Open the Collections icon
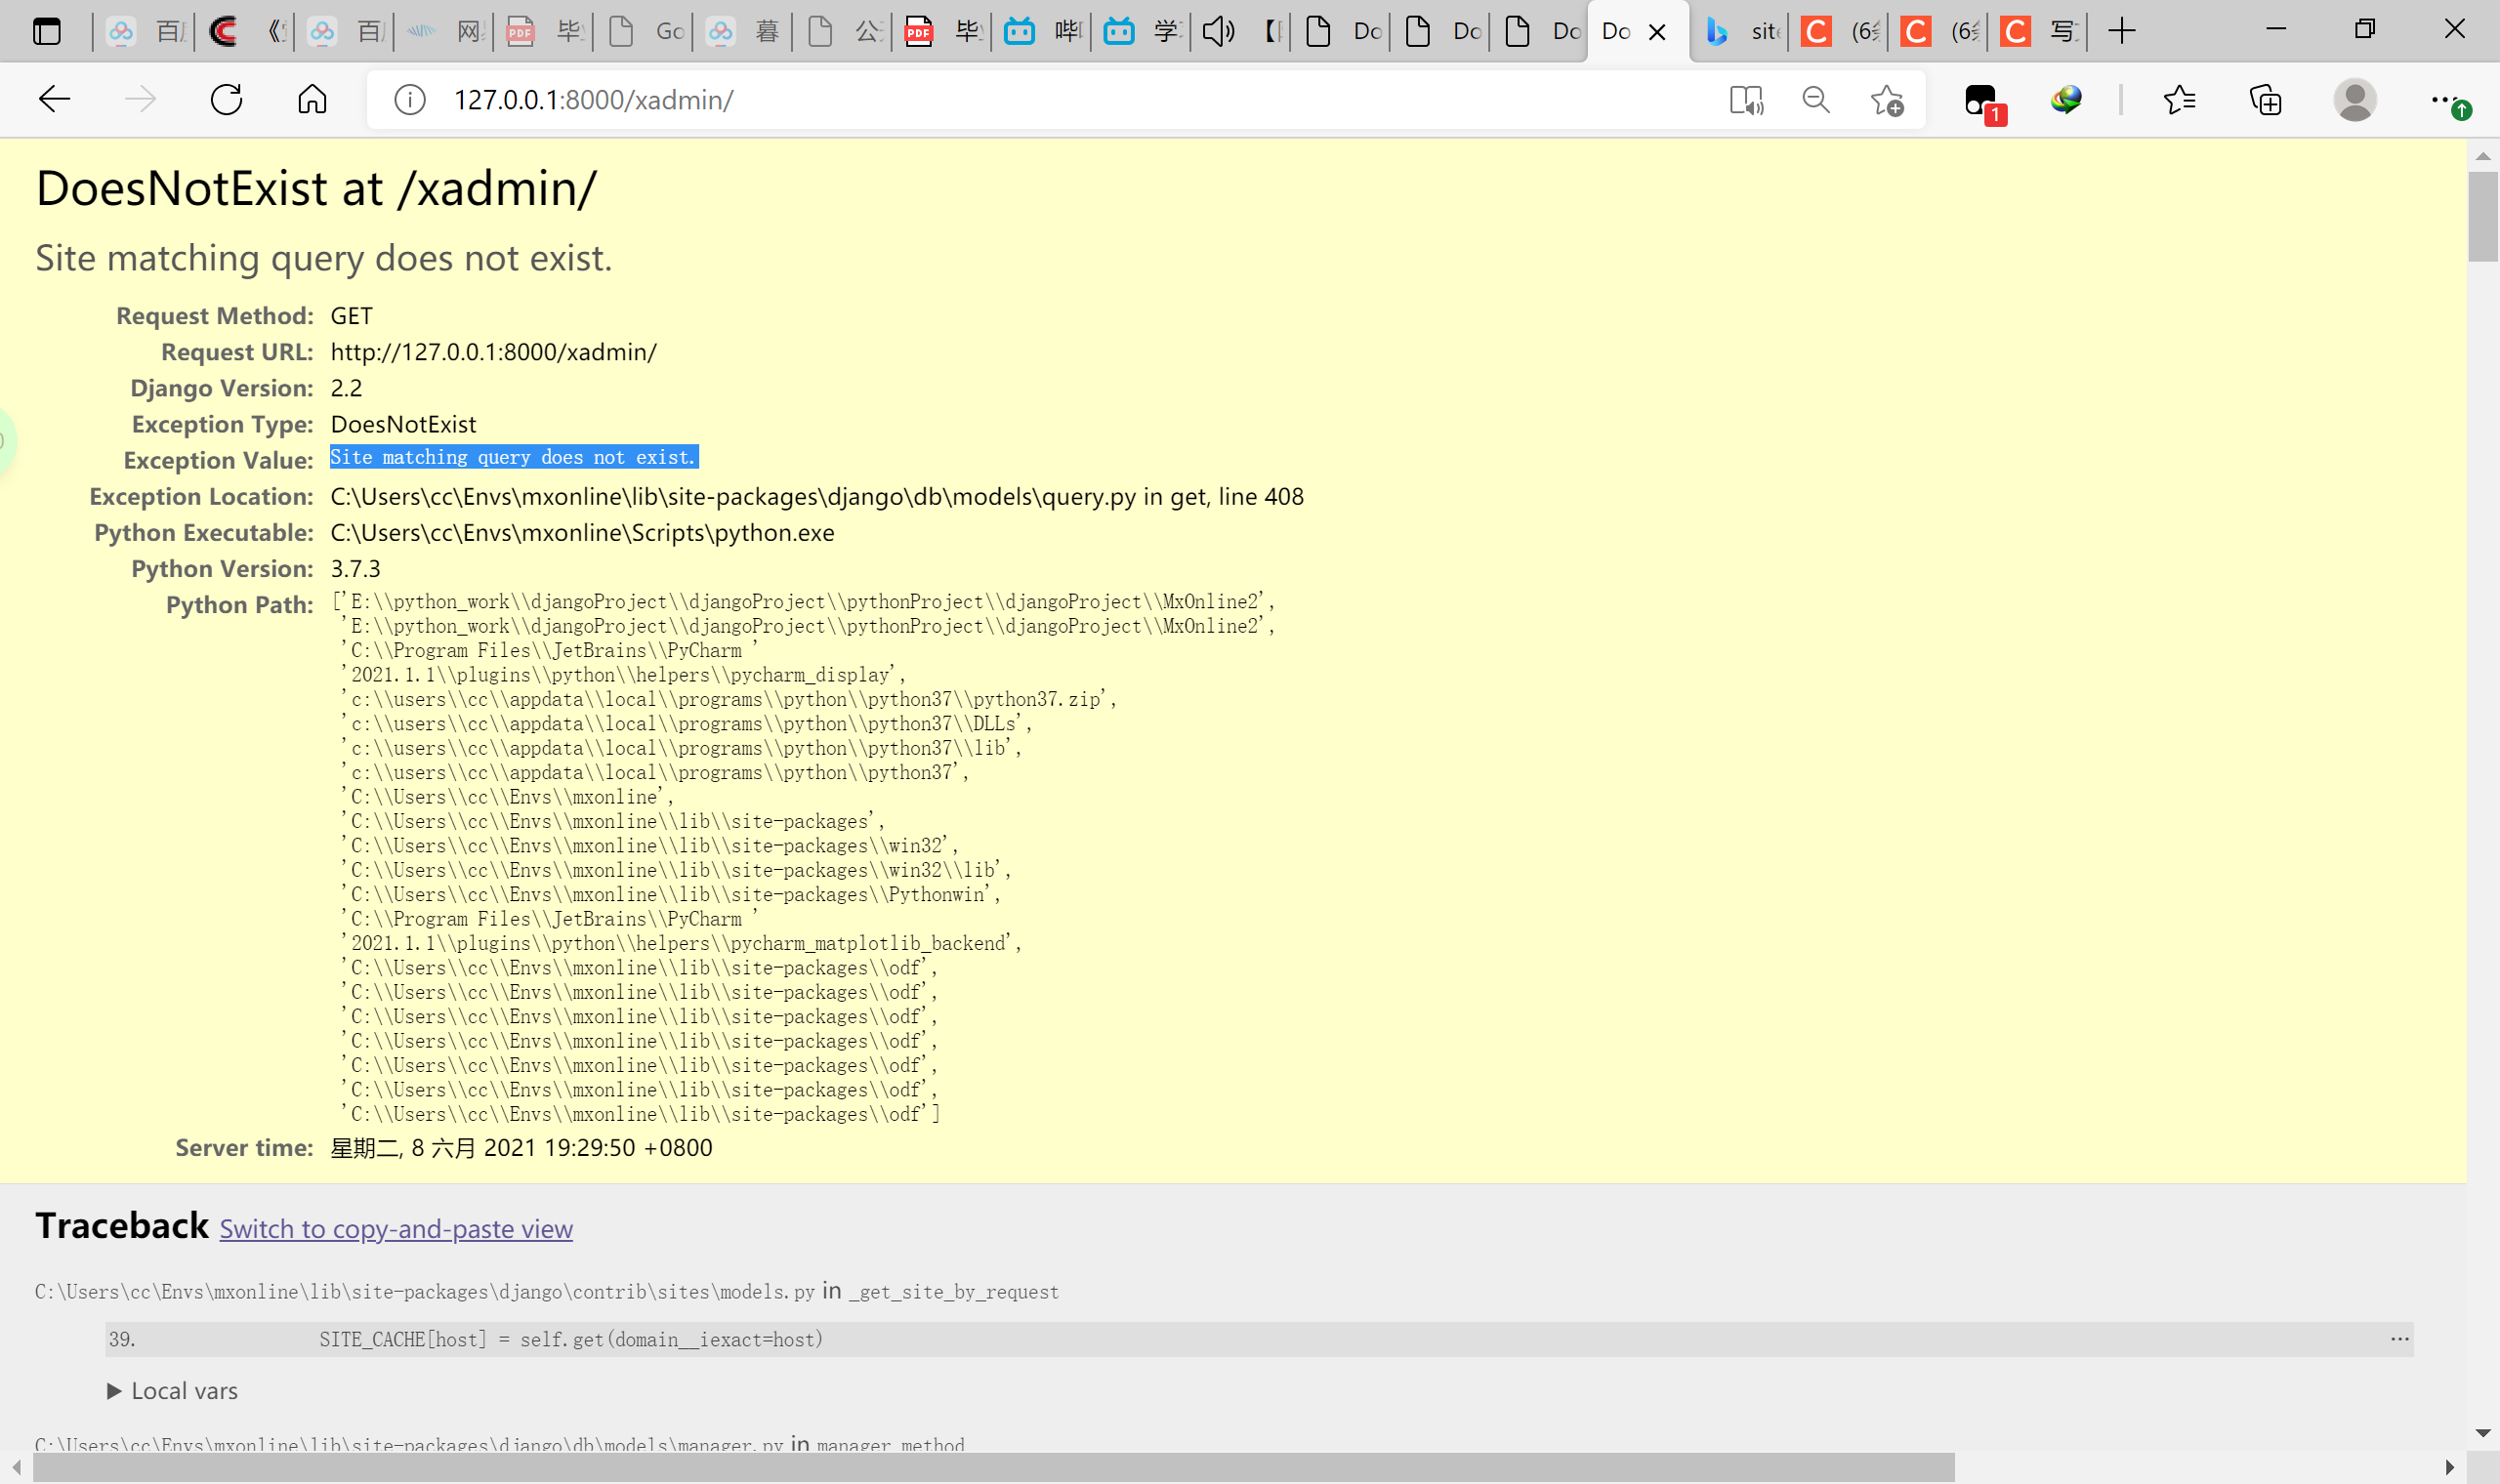The image size is (2500, 1484). point(2265,100)
